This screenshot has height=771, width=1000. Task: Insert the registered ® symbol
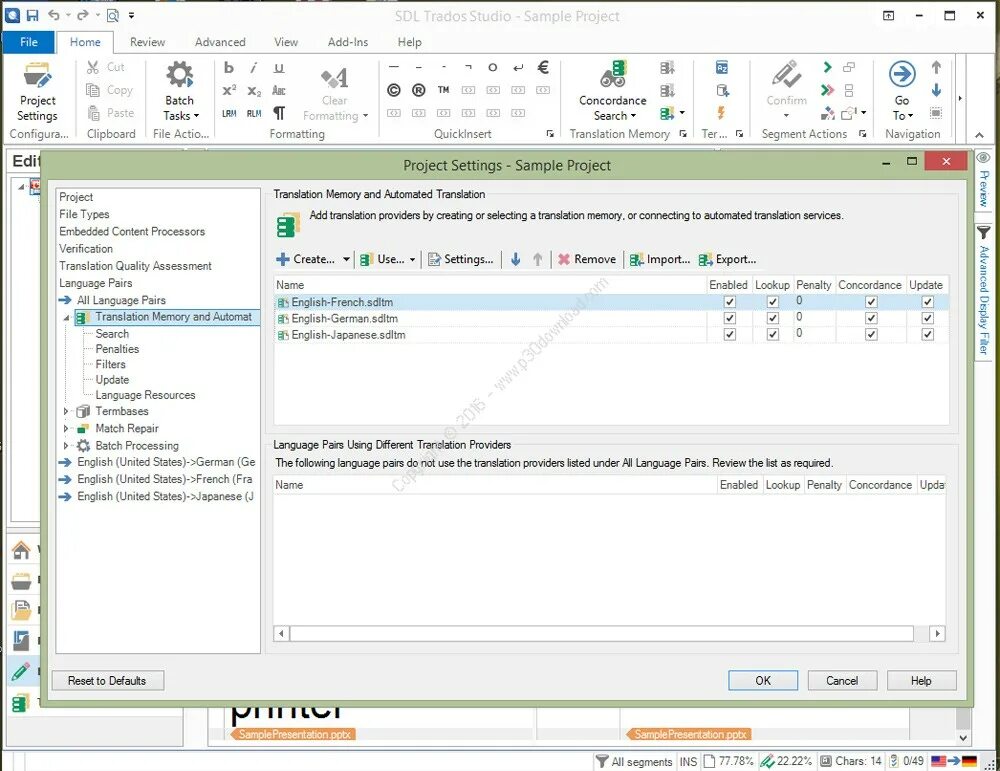tap(418, 90)
